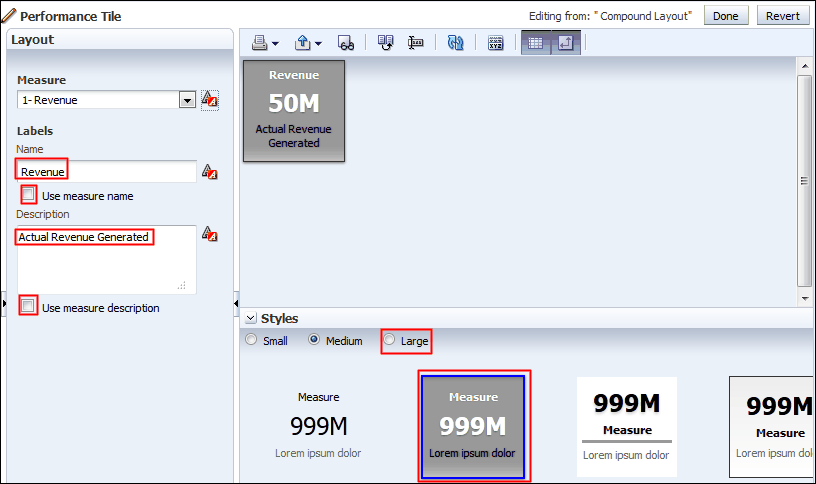Check the Use measure description checkbox
The height and width of the screenshot is (484, 816).
click(28, 305)
